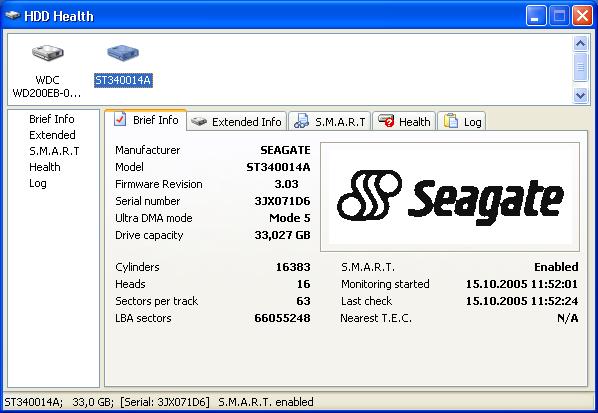Choose Health in the left sidebar
The width and height of the screenshot is (598, 413).
tap(45, 167)
